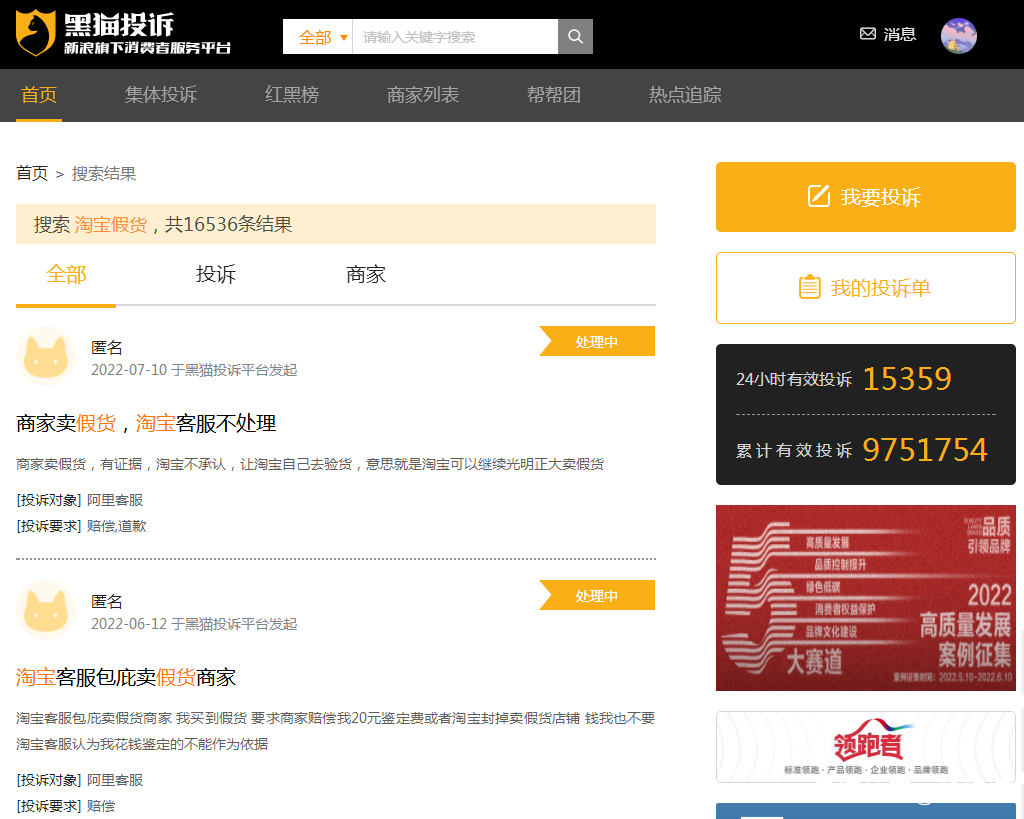This screenshot has width=1024, height=819.
Task: Click the pencil icon in 我要投诉
Action: pos(818,196)
